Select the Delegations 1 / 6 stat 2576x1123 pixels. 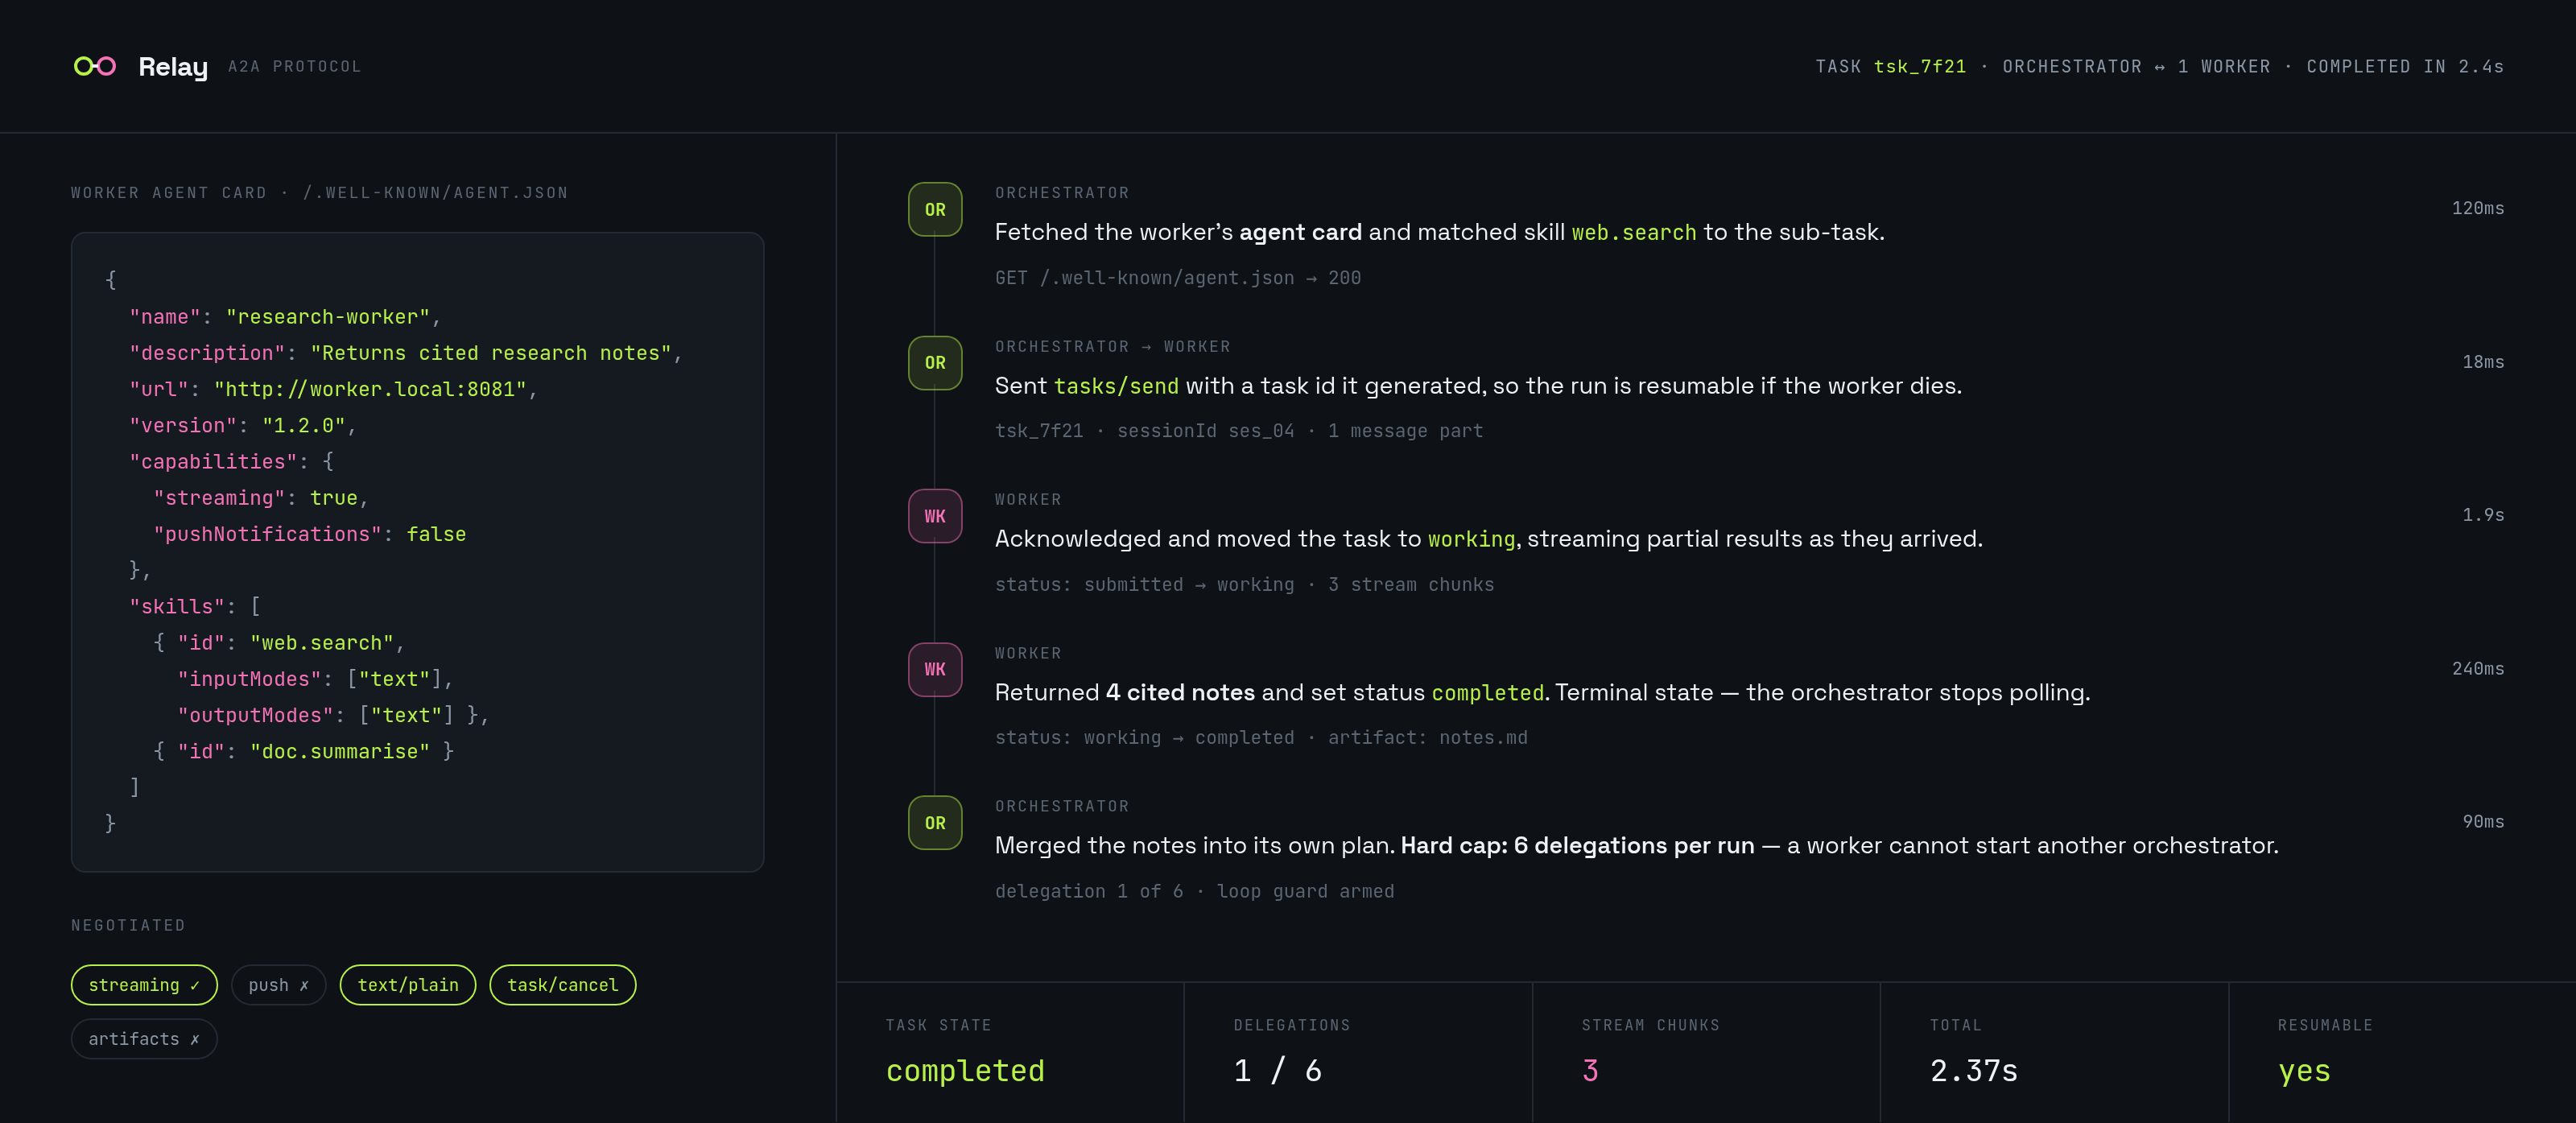tap(1358, 1053)
